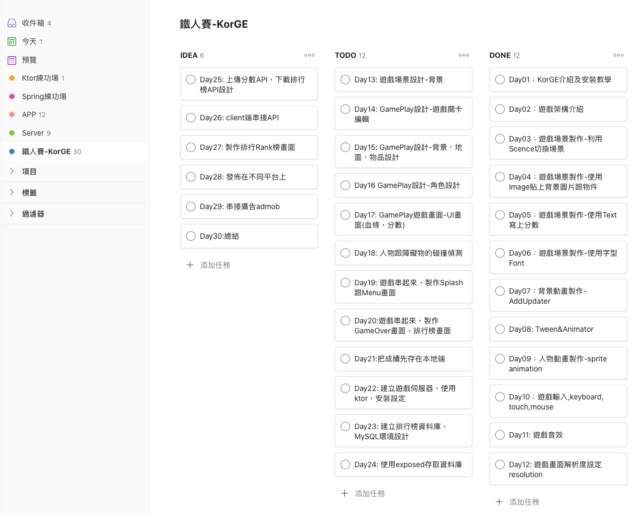Complete the Day28 publish platforms task

(x=191, y=177)
